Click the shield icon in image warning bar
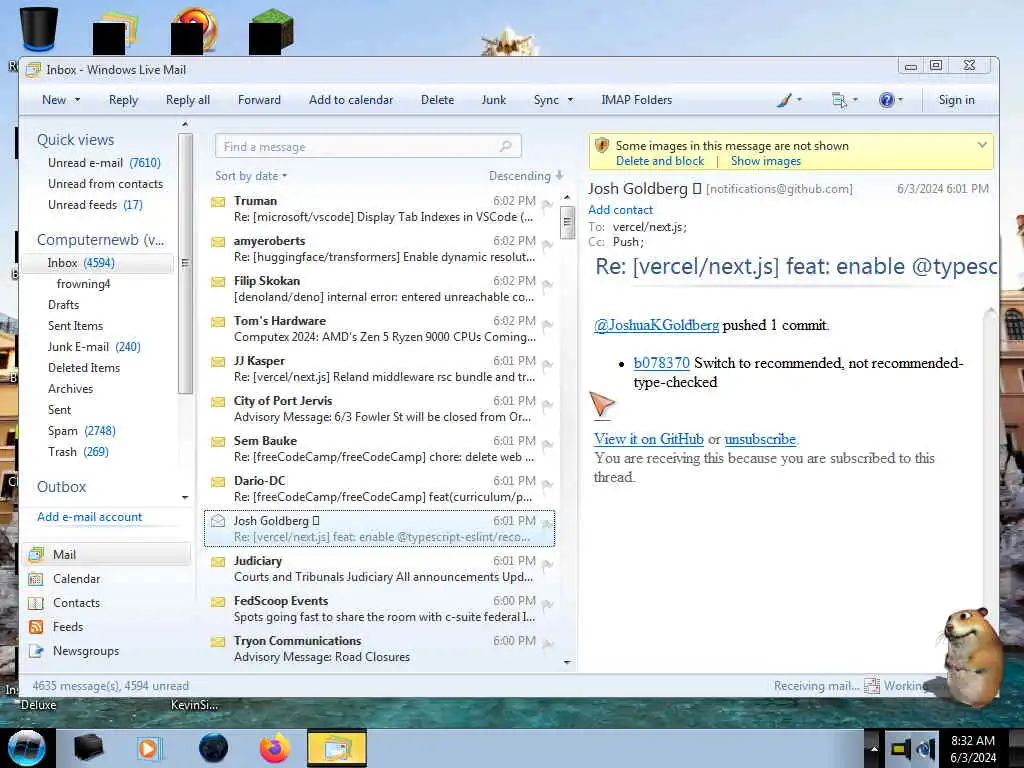This screenshot has height=768, width=1024. pos(602,146)
